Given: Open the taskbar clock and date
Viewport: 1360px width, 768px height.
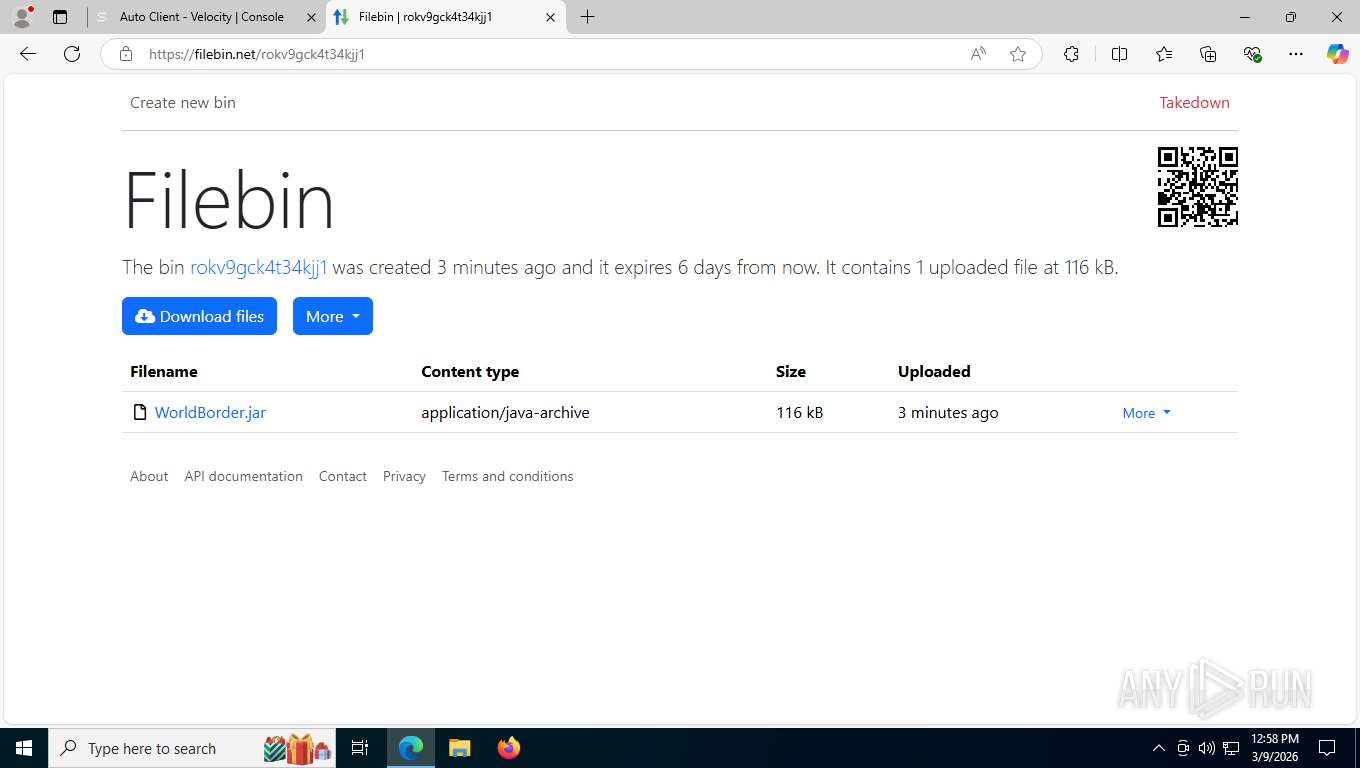Looking at the screenshot, I should (1274, 748).
